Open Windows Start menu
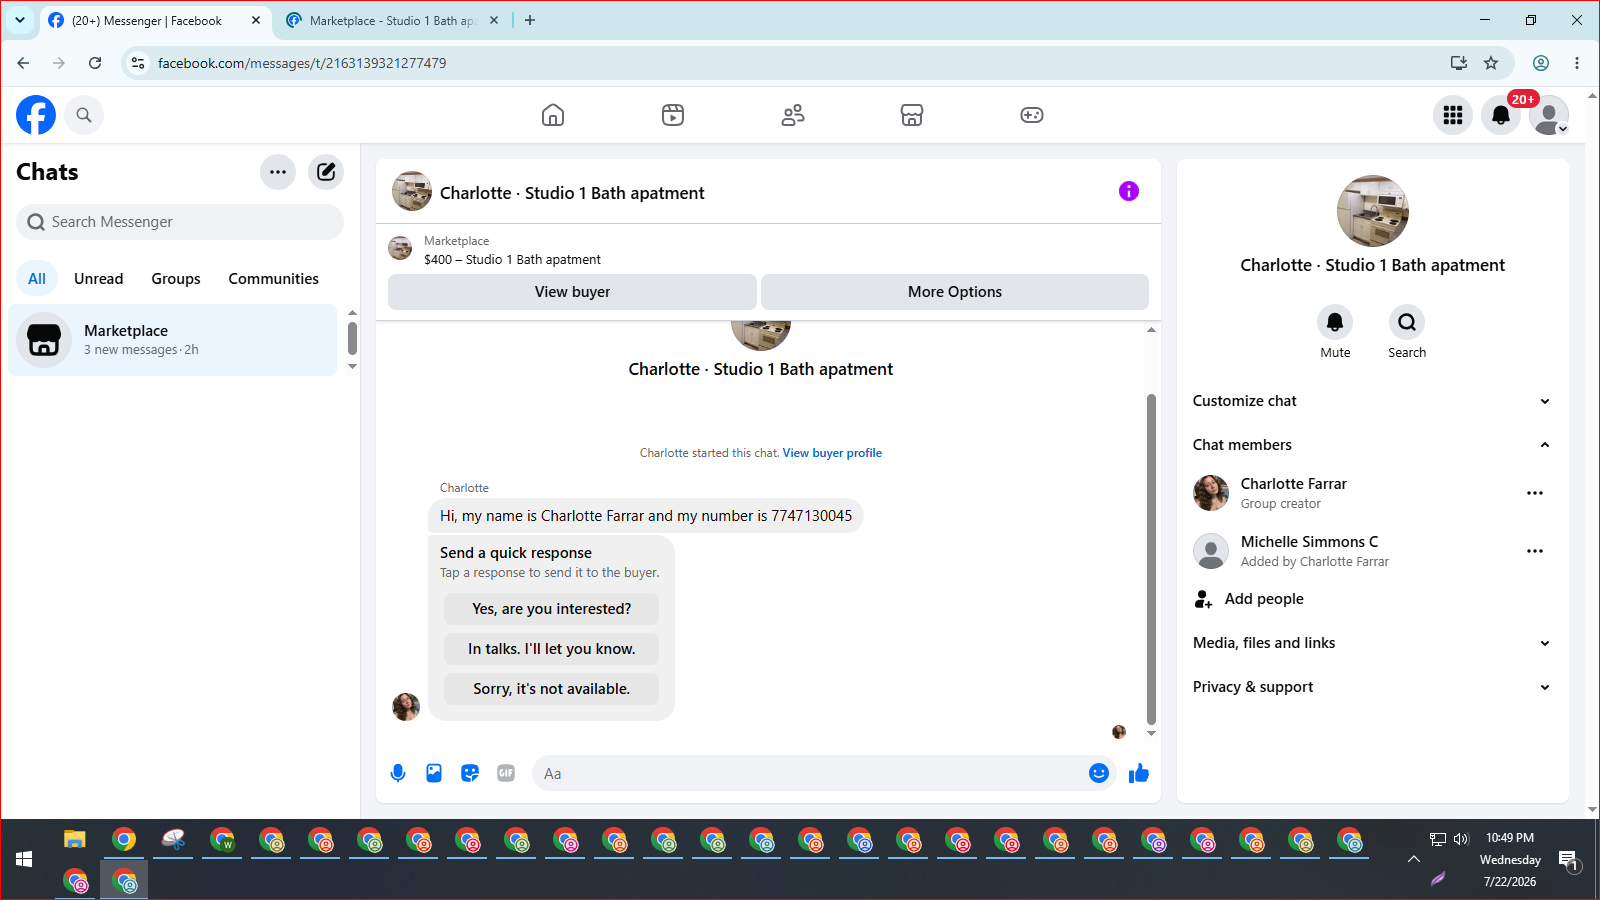 [25, 859]
